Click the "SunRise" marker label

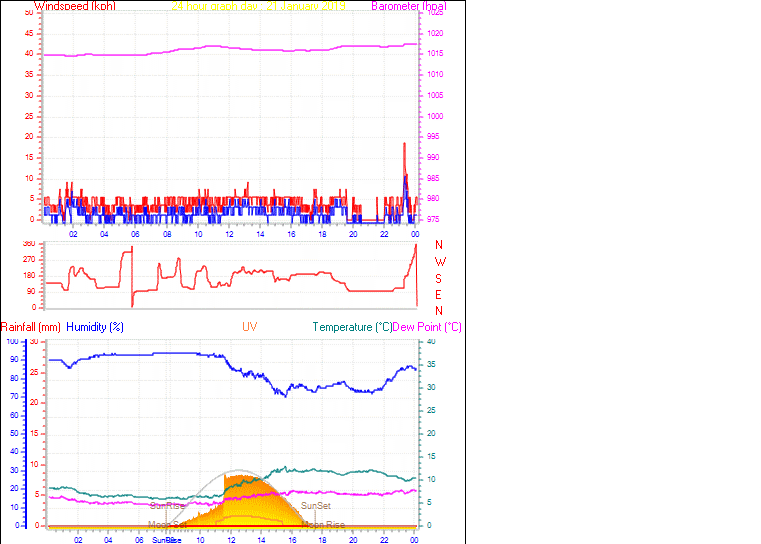[x=167, y=506]
